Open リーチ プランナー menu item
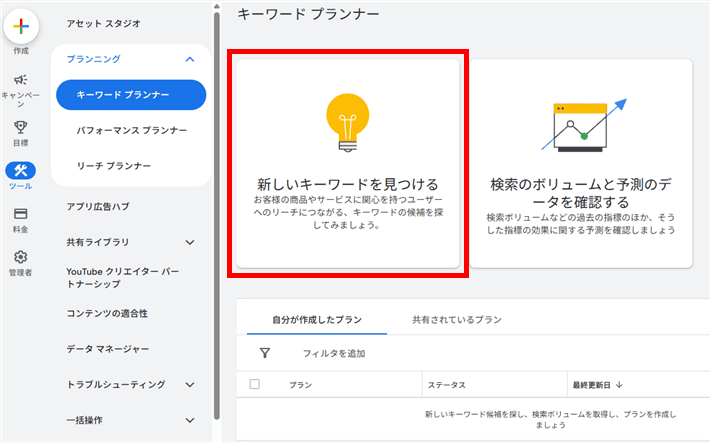This screenshot has width=710, height=443. [114, 166]
